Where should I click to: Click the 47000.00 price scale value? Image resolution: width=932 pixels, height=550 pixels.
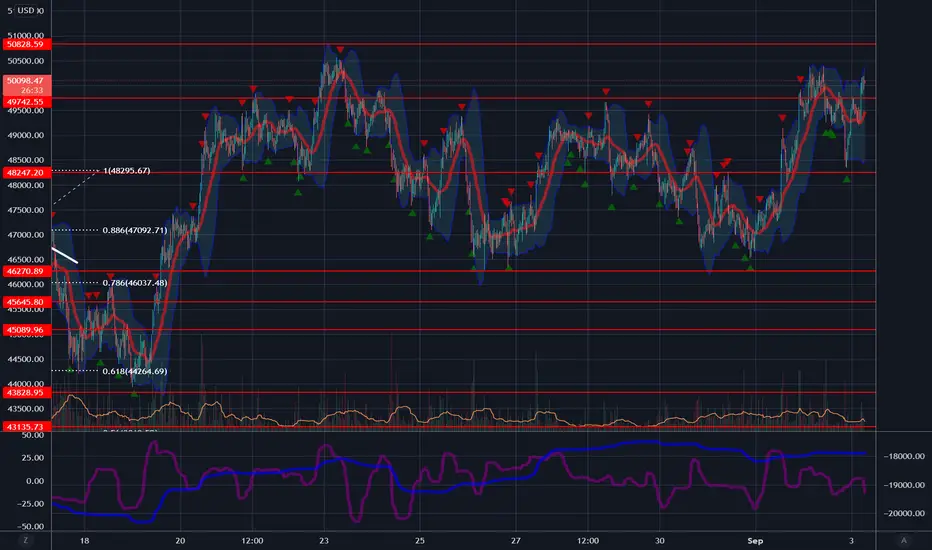point(26,234)
